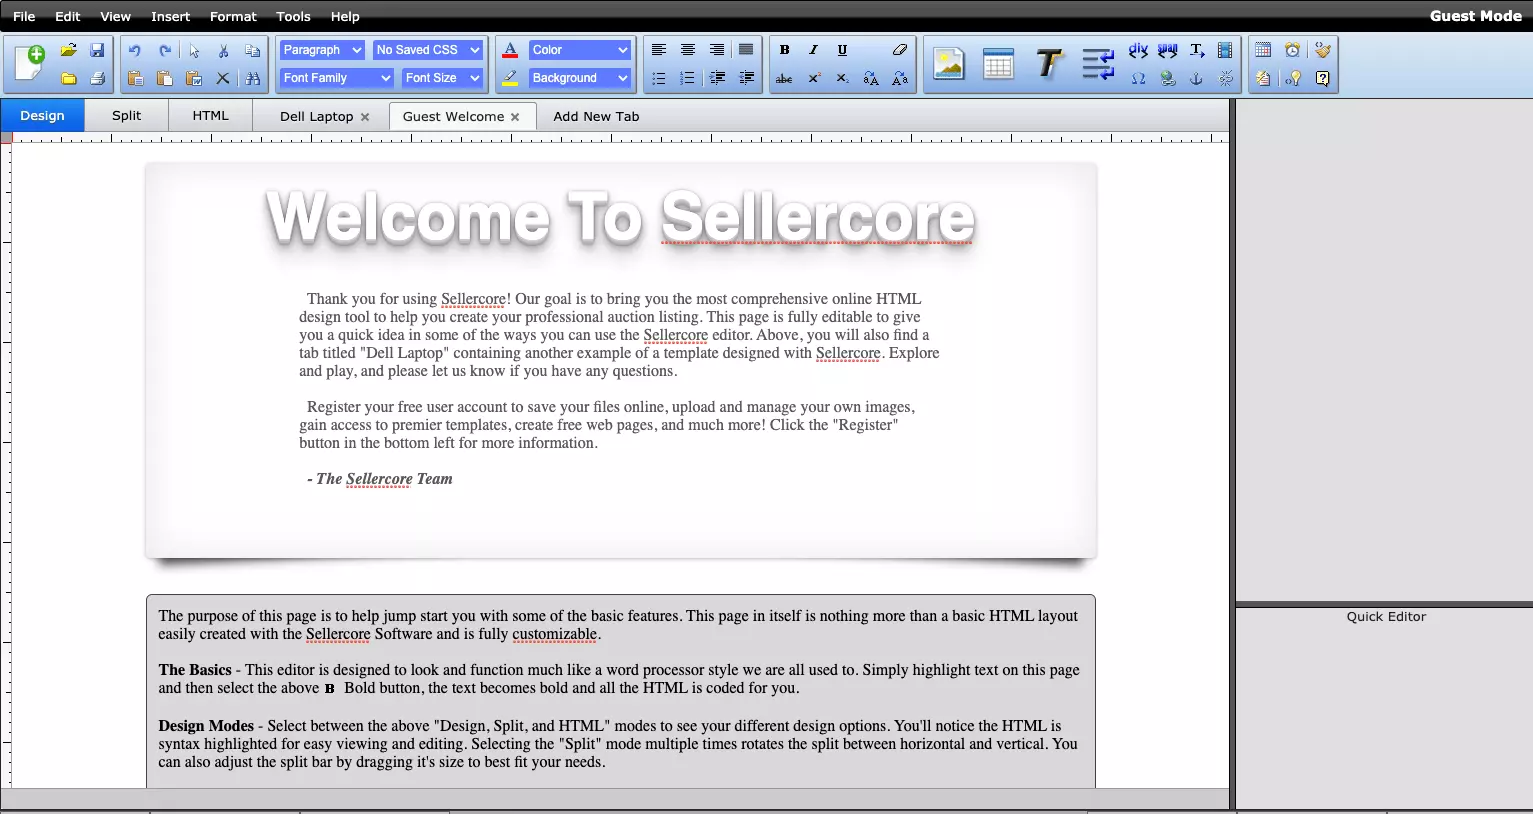Insert media with the film strip icon
Screen dimensions: 1533x814
[1225, 50]
